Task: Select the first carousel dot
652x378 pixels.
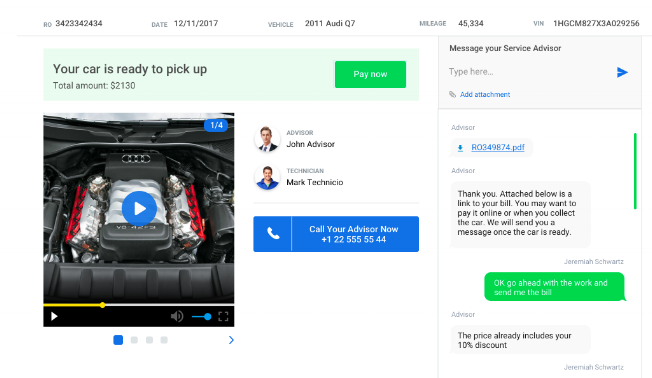Action: (118, 340)
